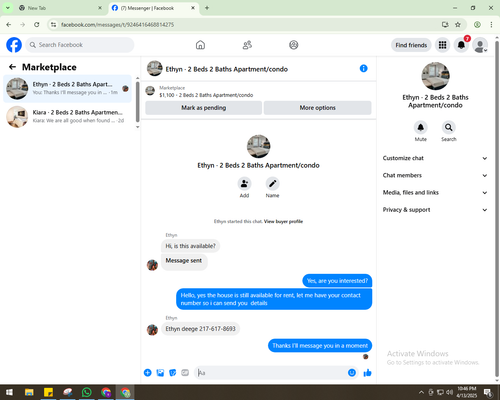500x400 pixels.
Task: Open File Explorer from taskbar
Action: click(29, 392)
